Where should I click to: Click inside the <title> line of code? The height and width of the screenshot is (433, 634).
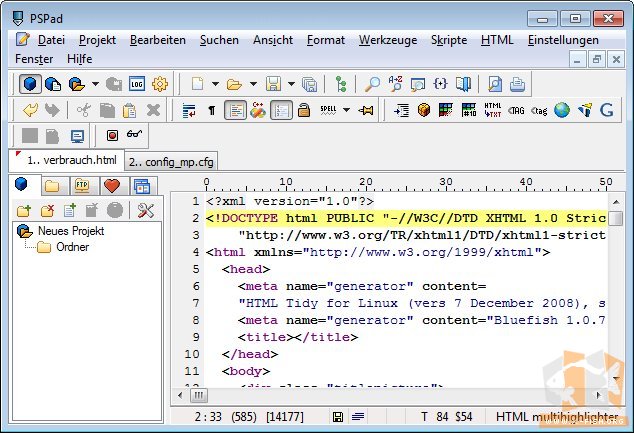click(x=298, y=337)
